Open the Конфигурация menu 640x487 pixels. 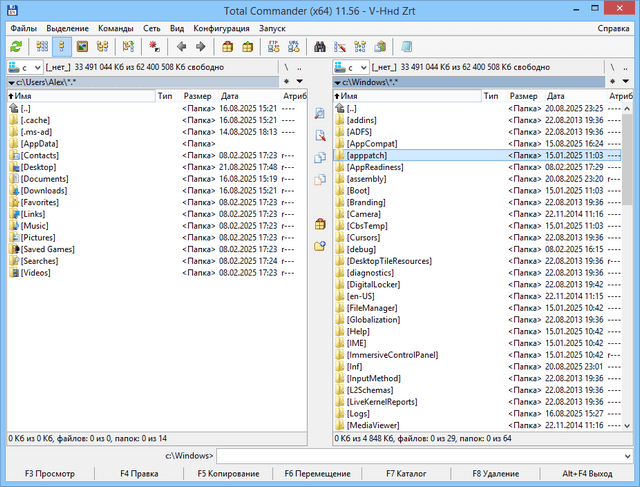[221, 28]
